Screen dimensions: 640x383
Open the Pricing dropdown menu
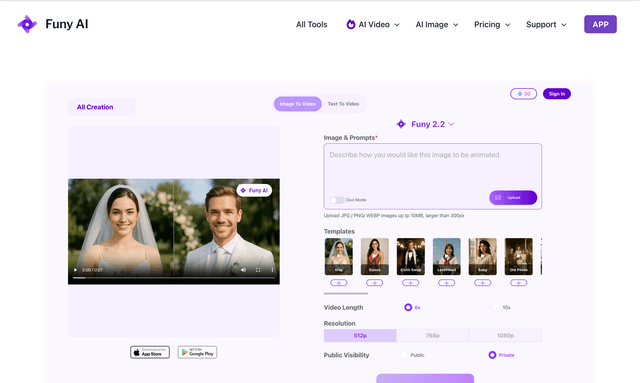(492, 24)
